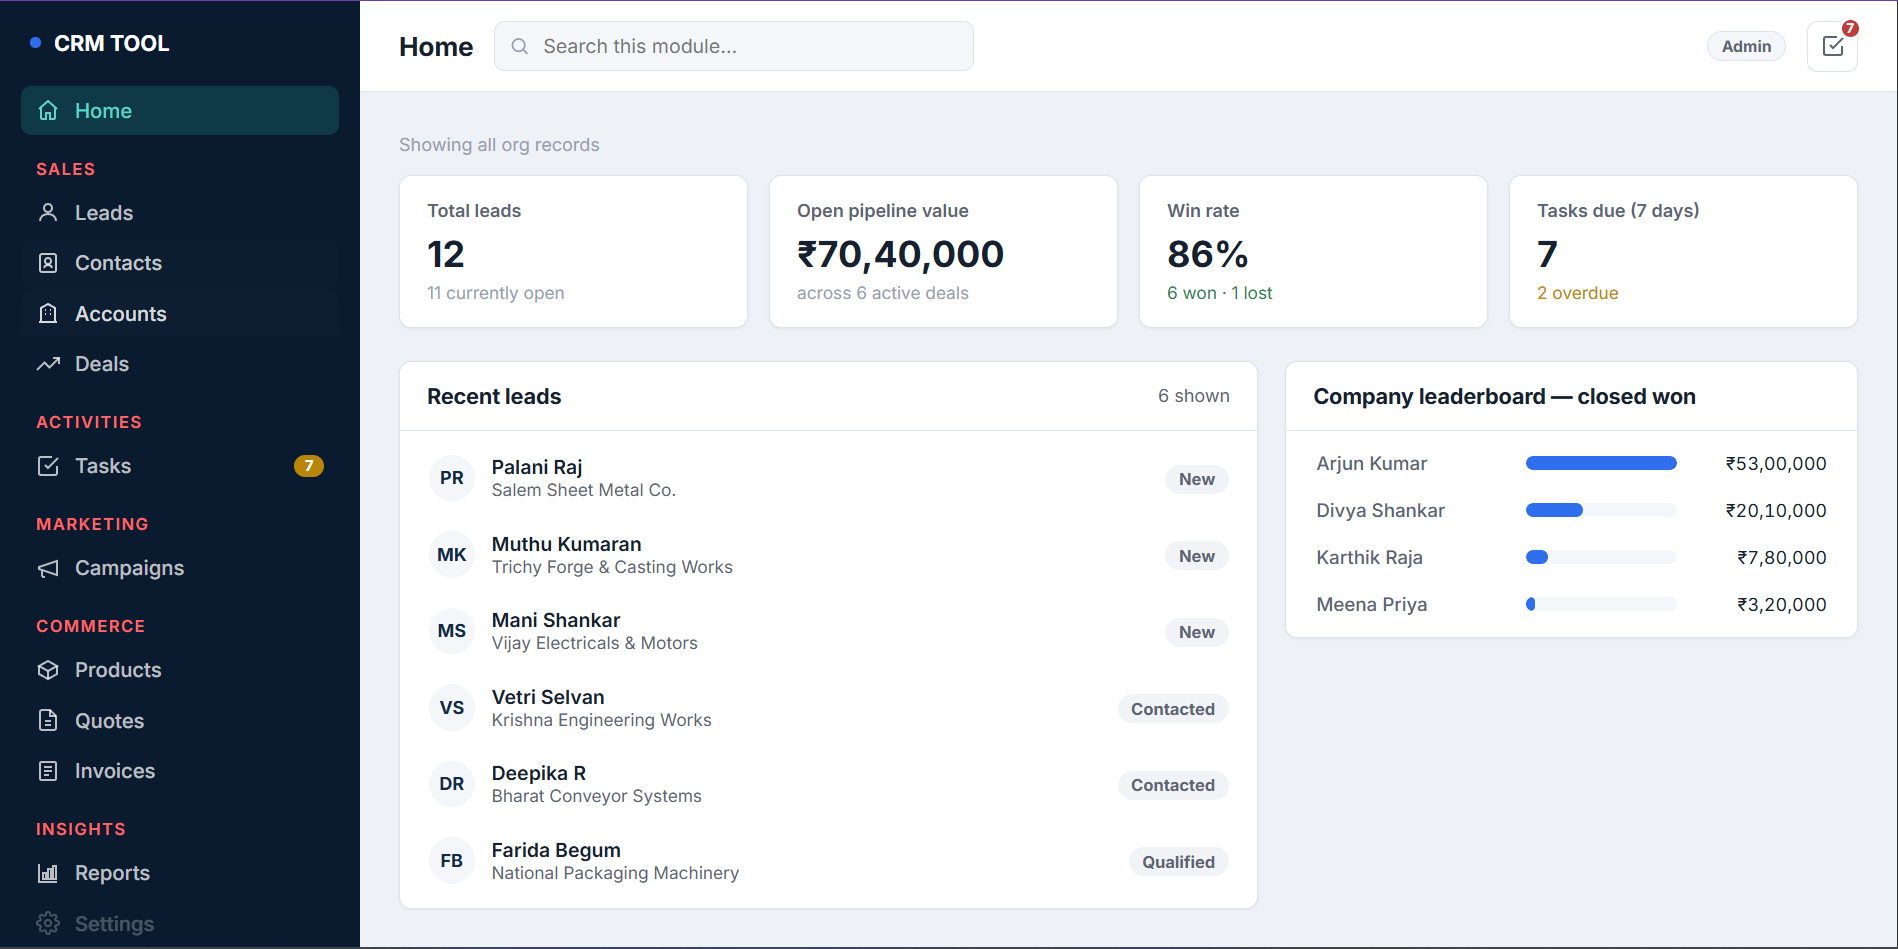
Task: Open the Open pipeline value card
Action: point(943,251)
